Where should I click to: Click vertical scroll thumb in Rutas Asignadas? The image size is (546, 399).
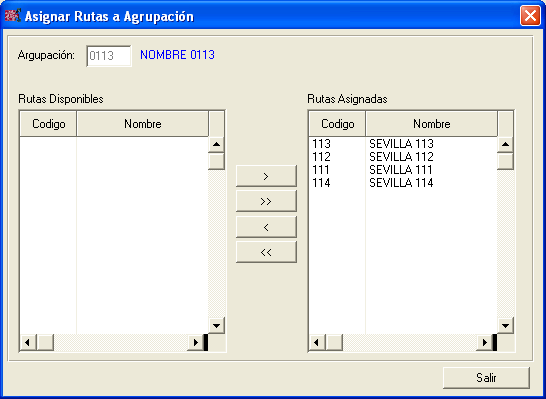coord(505,161)
